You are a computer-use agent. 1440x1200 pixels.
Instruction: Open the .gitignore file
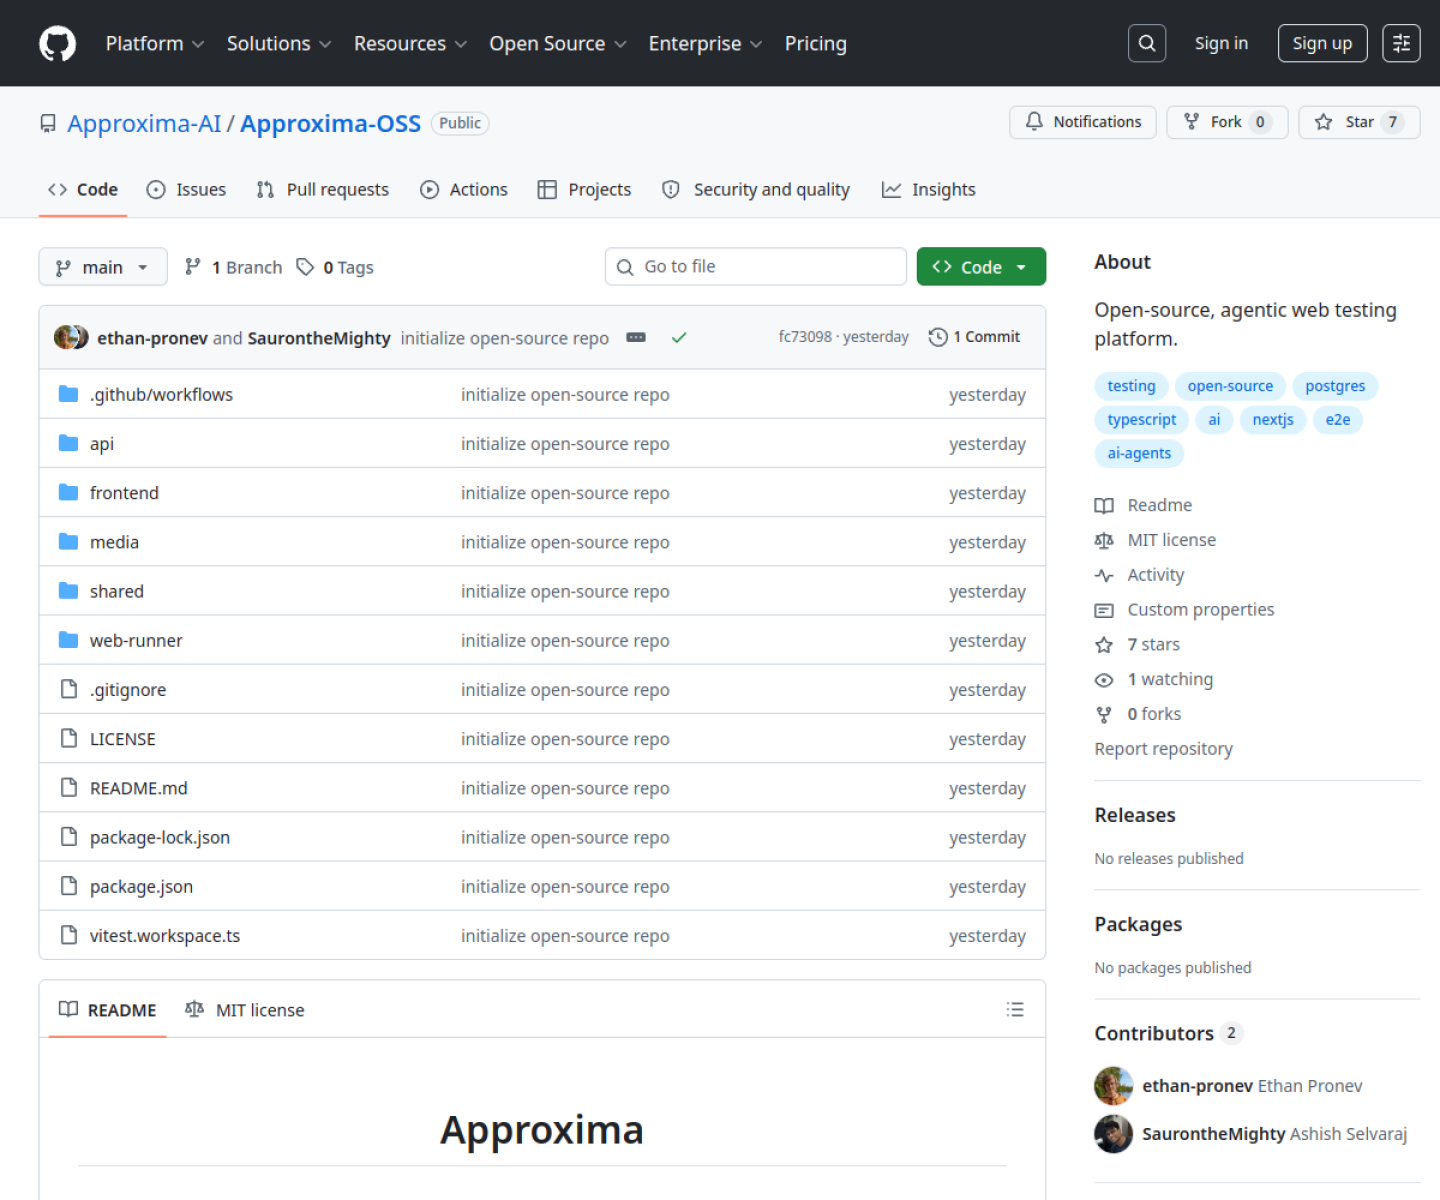(128, 690)
